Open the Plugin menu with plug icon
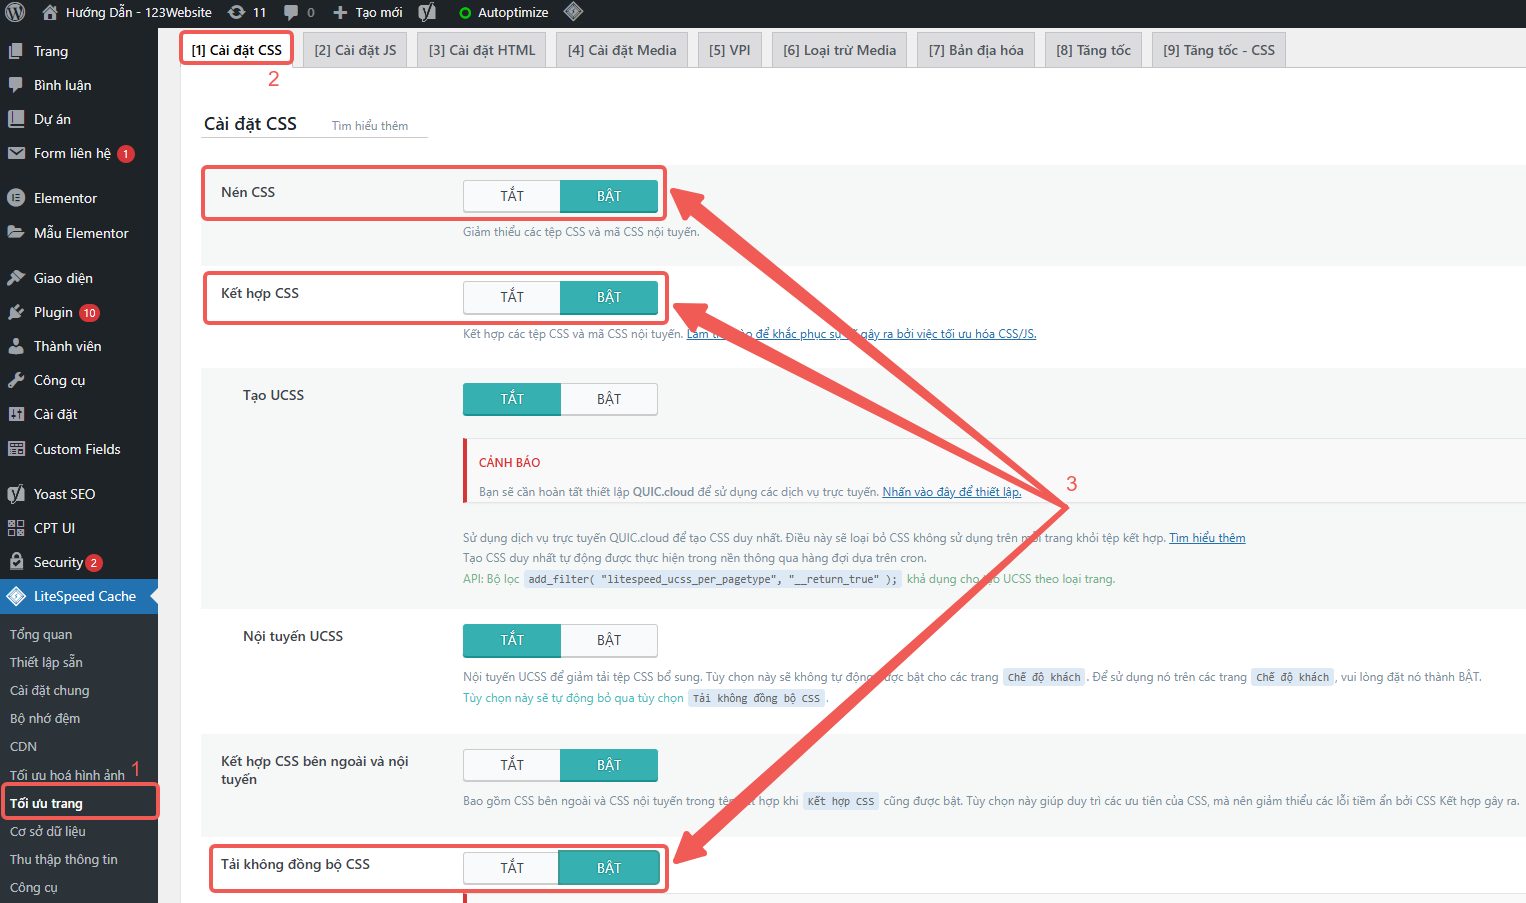The width and height of the screenshot is (1526, 903). point(16,312)
